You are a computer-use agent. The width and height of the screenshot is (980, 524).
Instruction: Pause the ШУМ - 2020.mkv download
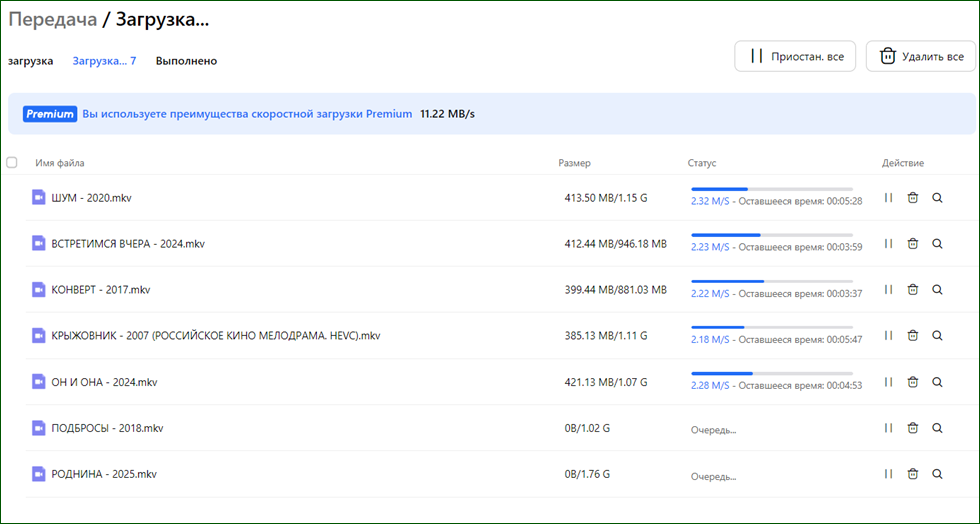click(x=888, y=198)
